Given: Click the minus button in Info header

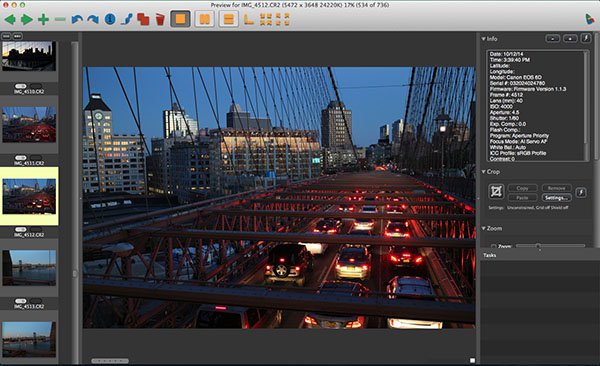Looking at the screenshot, I should (x=553, y=38).
